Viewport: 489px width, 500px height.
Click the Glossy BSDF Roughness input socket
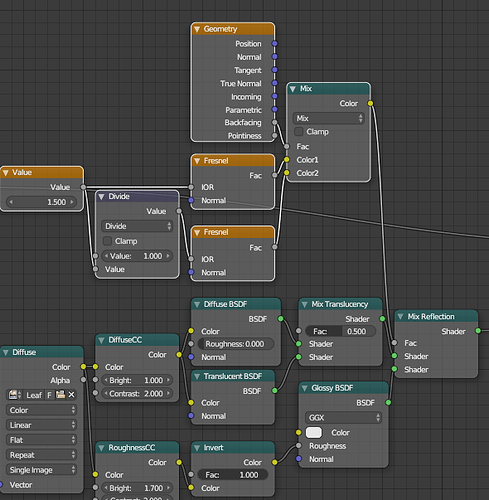299,446
